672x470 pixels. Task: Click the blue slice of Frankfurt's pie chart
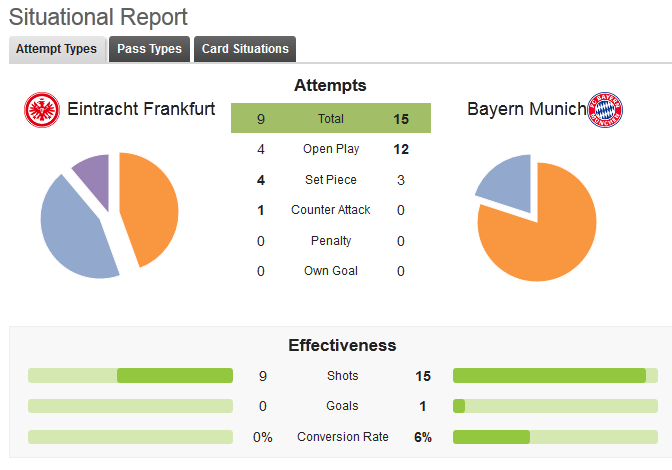(75, 231)
